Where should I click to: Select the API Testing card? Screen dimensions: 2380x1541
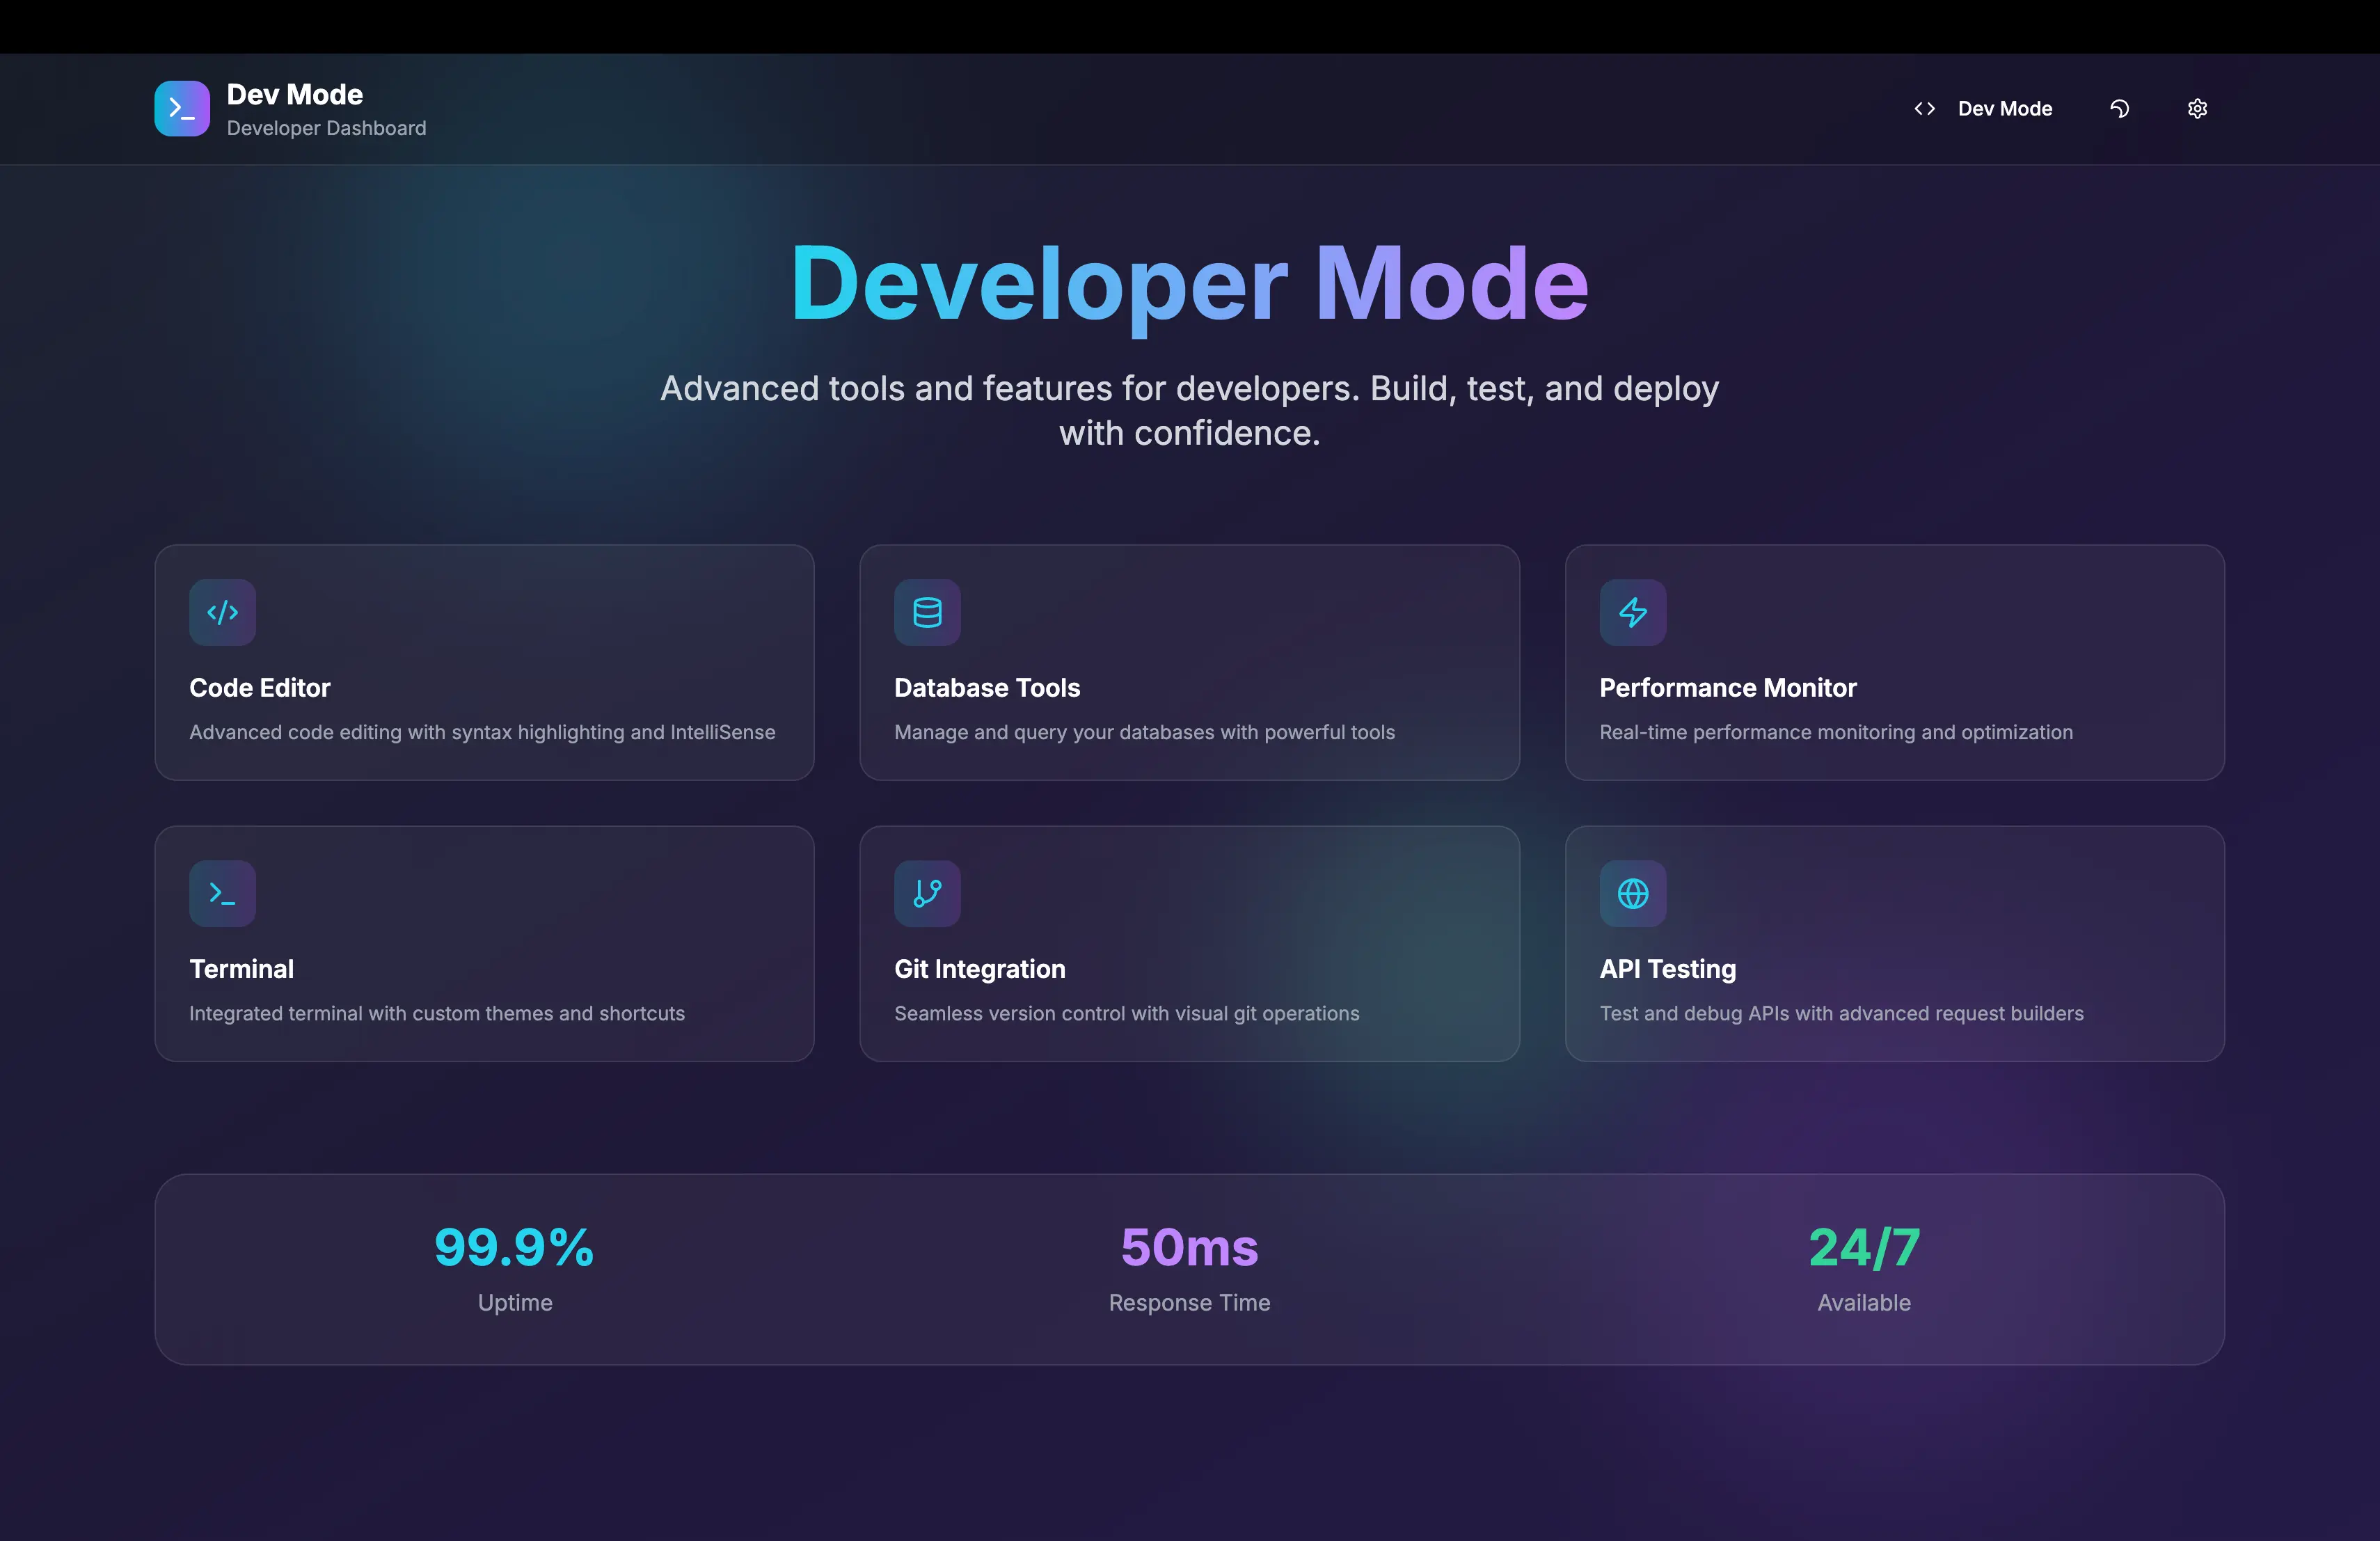tap(1895, 944)
